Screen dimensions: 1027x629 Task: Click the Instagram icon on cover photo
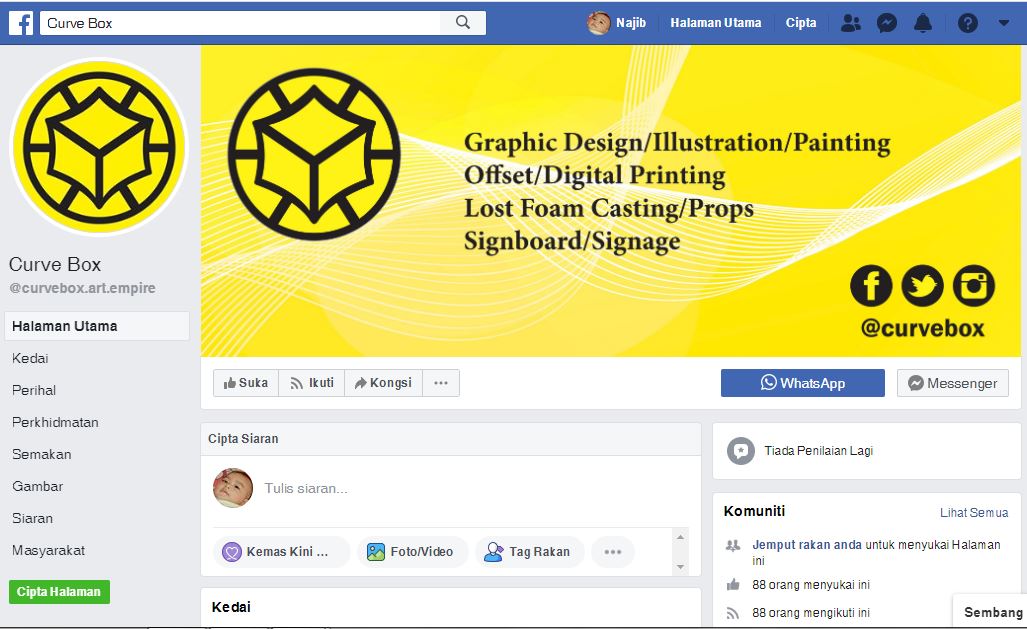973,286
